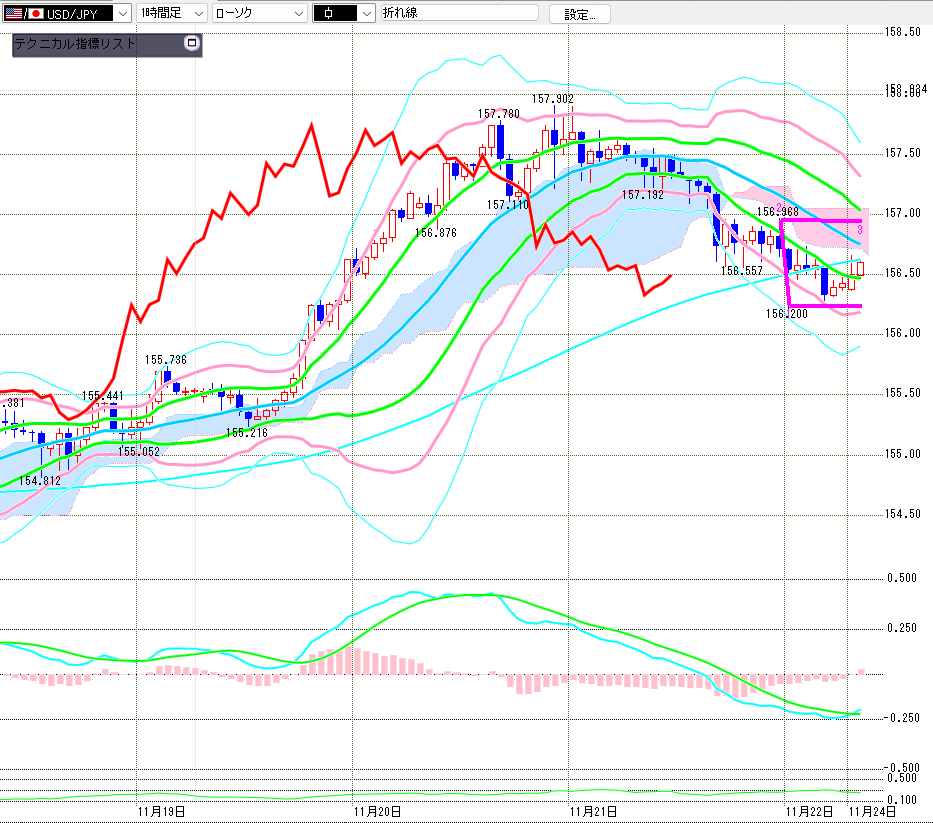Viewport: 933px width, 823px height.
Task: Select the 11月19日 date on time axis
Action: point(160,811)
